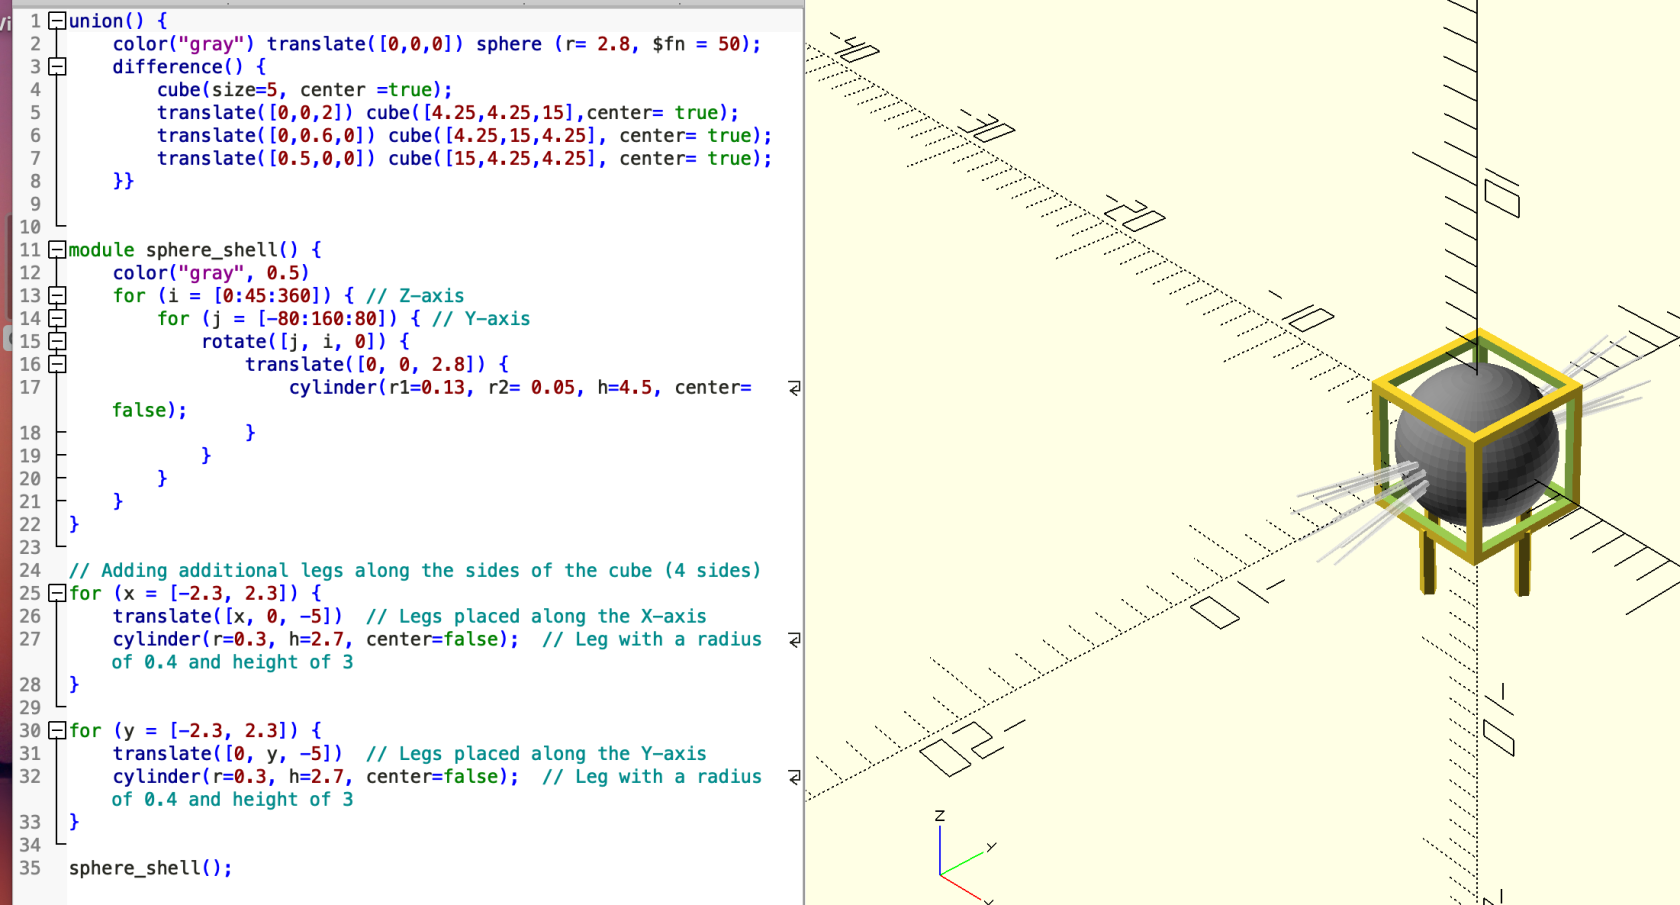Click the gray sphere in the 3D view

1478,445
